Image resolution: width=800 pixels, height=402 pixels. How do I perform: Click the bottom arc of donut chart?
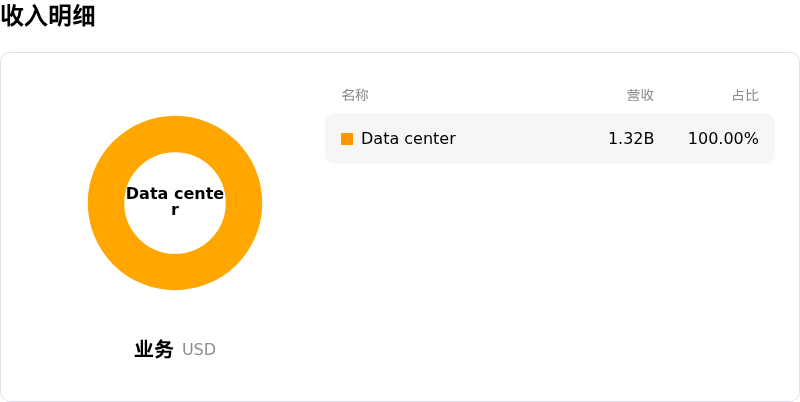click(175, 272)
